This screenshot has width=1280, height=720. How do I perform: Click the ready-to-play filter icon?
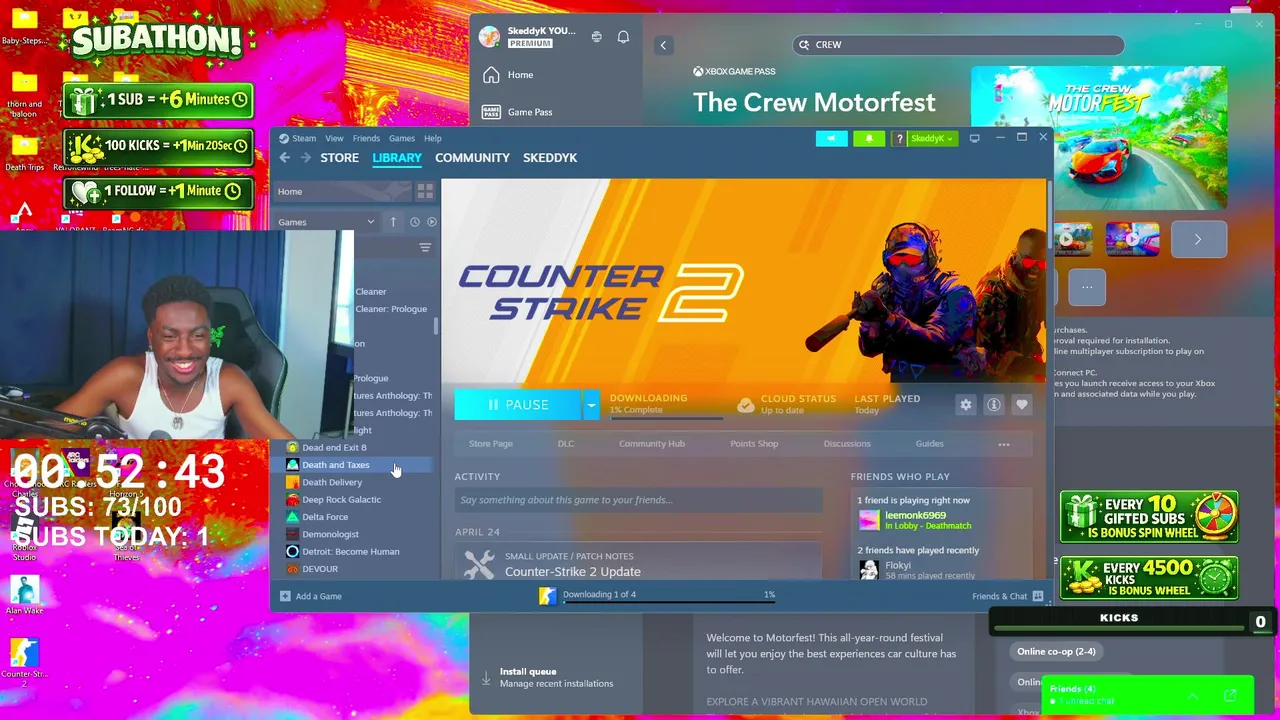click(x=432, y=222)
